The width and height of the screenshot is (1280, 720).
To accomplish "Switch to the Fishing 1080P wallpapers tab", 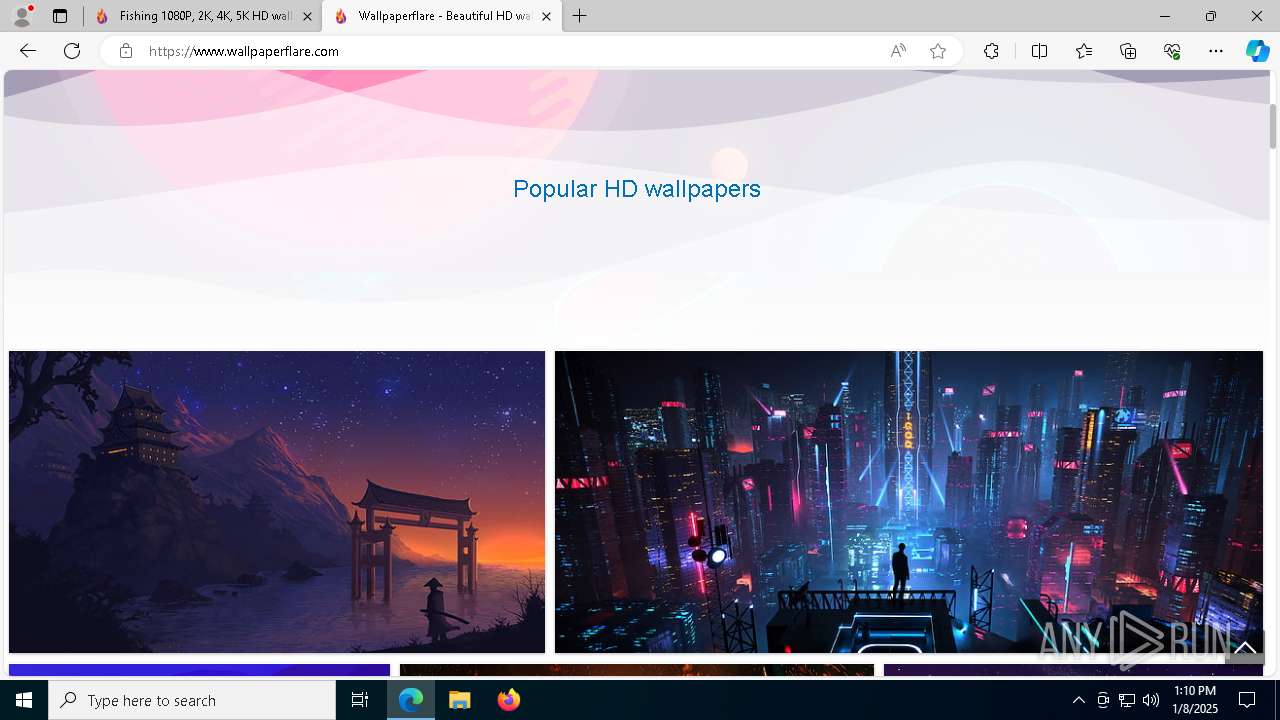I will (203, 16).
